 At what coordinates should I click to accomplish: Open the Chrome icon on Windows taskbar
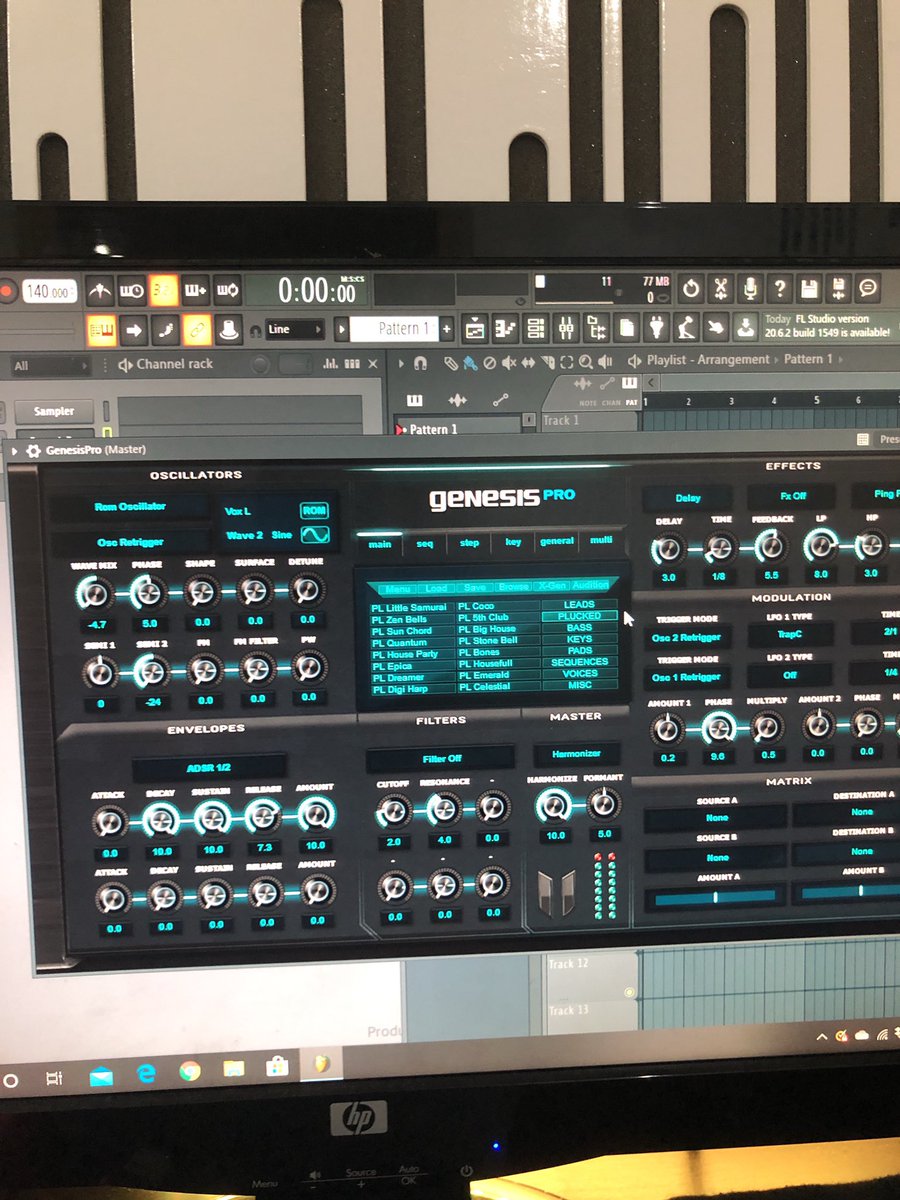coord(189,1071)
